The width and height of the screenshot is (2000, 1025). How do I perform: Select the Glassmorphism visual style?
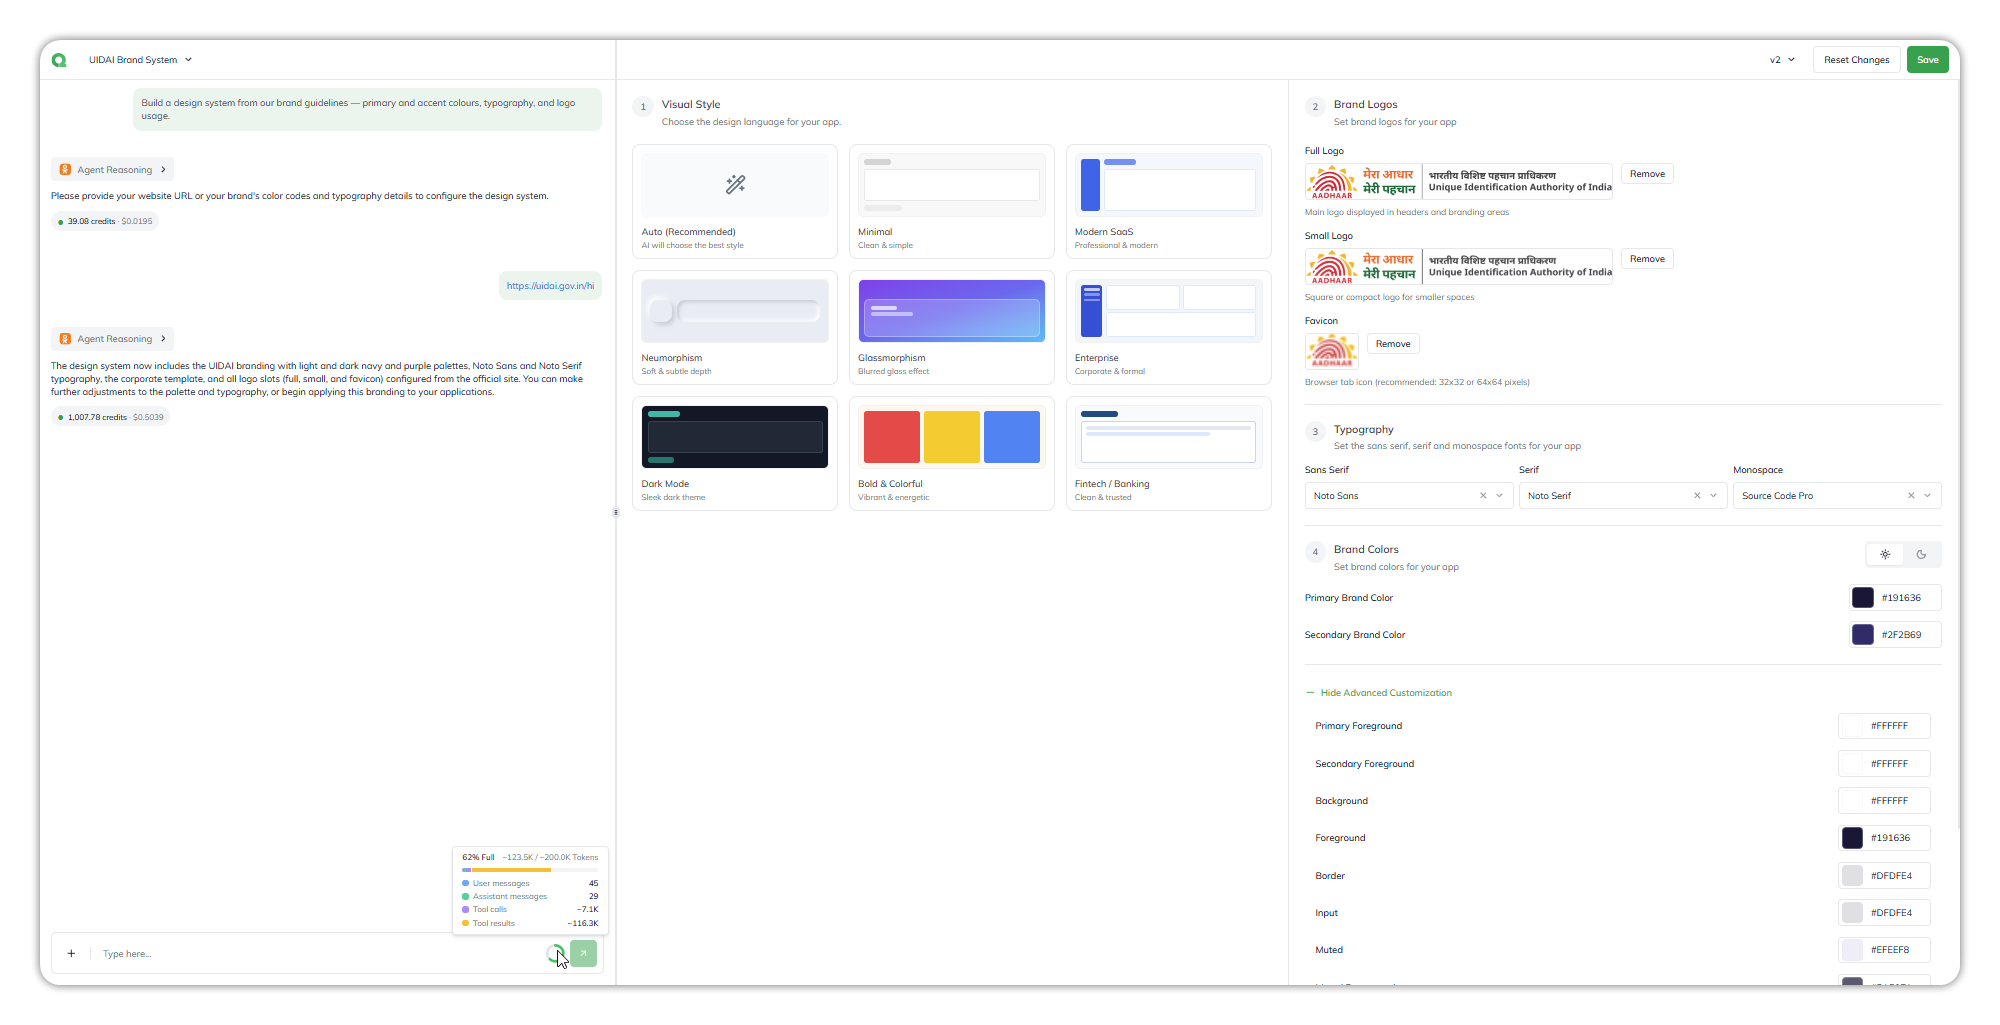click(952, 327)
